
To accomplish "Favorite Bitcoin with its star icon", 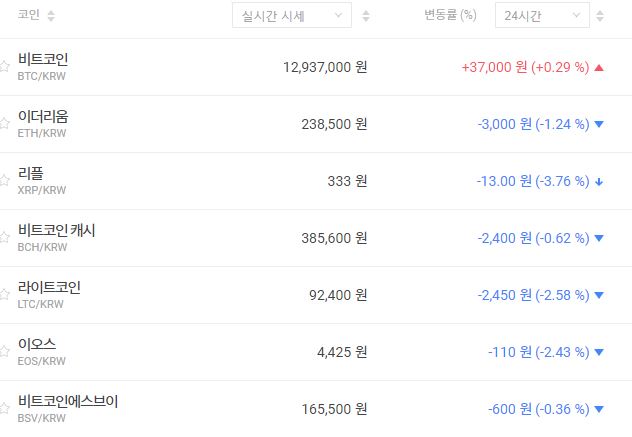I will [5, 67].
